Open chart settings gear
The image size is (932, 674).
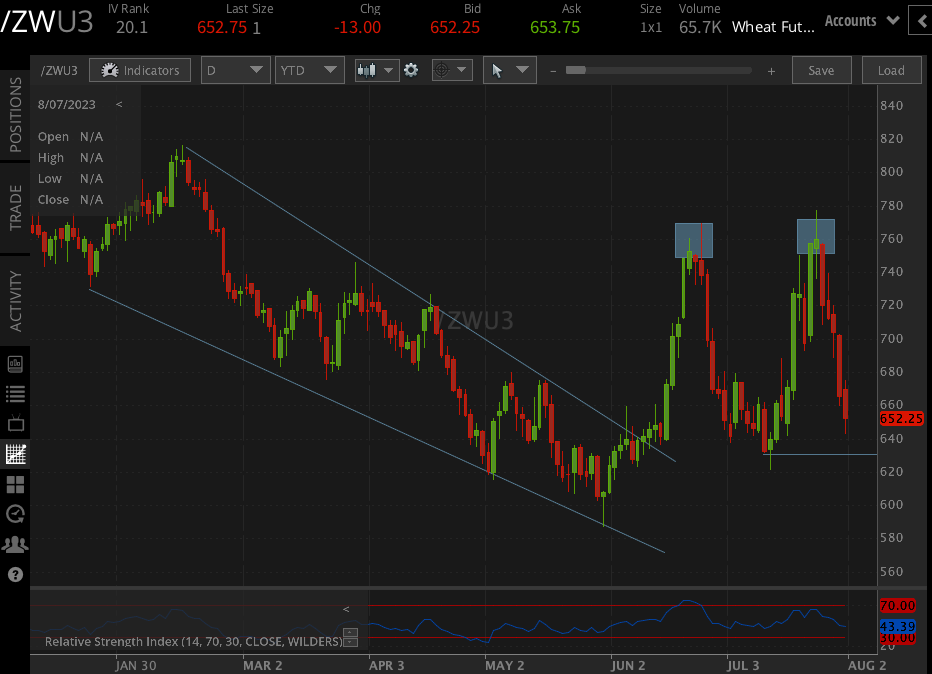click(x=411, y=70)
